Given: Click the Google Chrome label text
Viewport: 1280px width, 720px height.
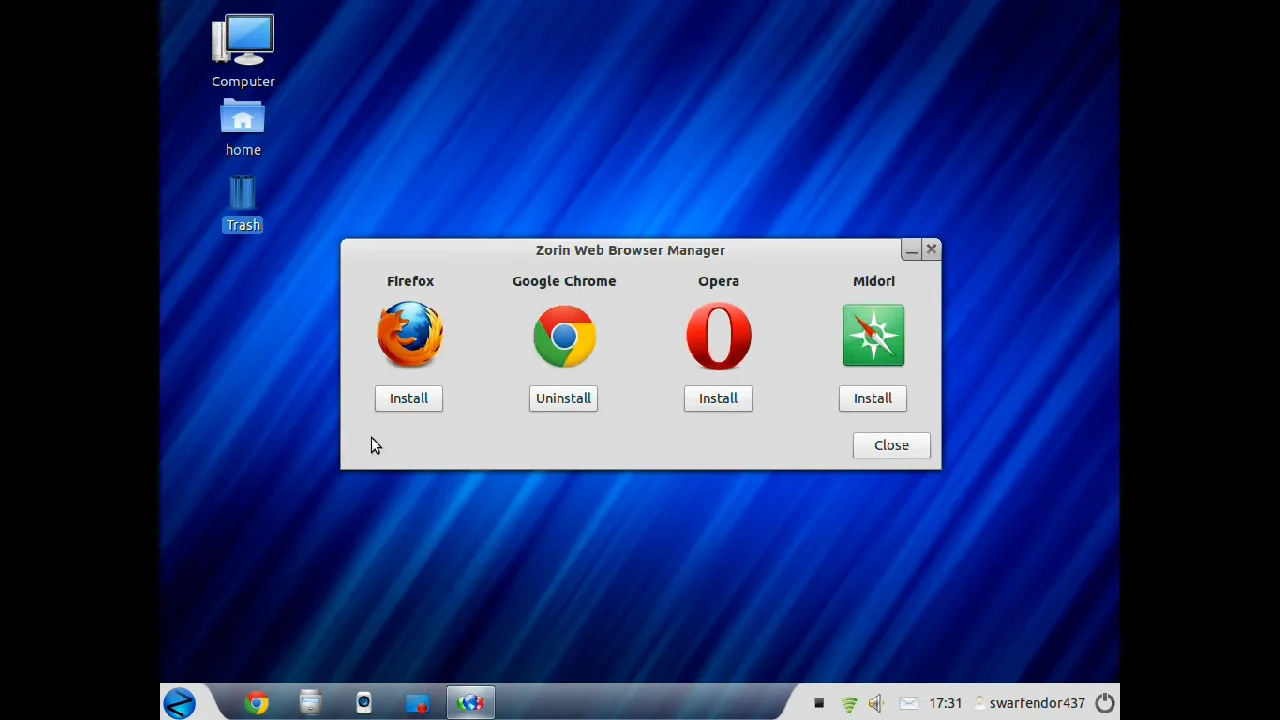Looking at the screenshot, I should click(564, 281).
